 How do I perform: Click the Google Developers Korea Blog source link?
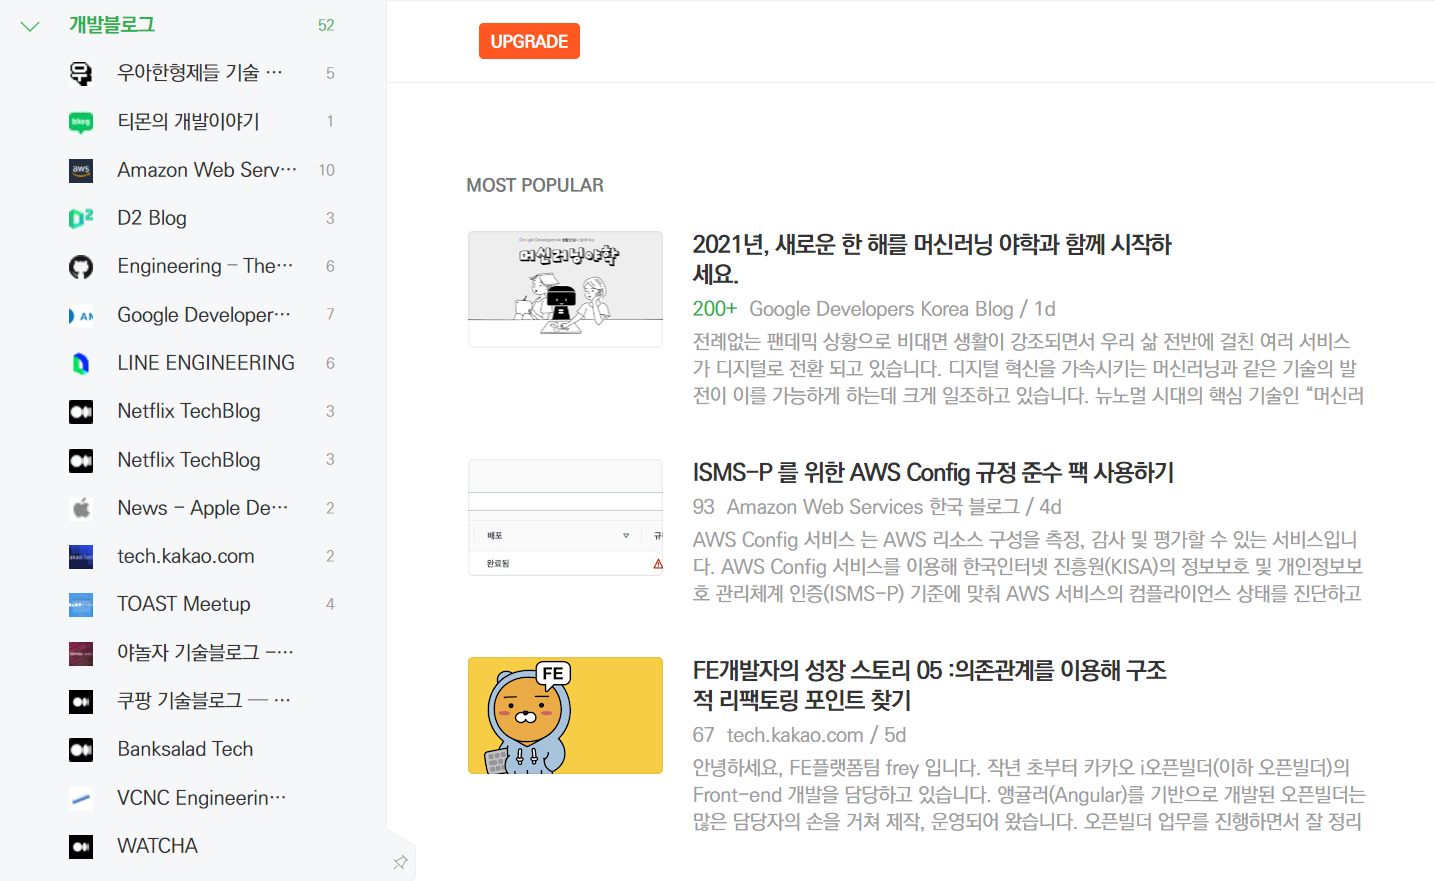[x=881, y=309]
